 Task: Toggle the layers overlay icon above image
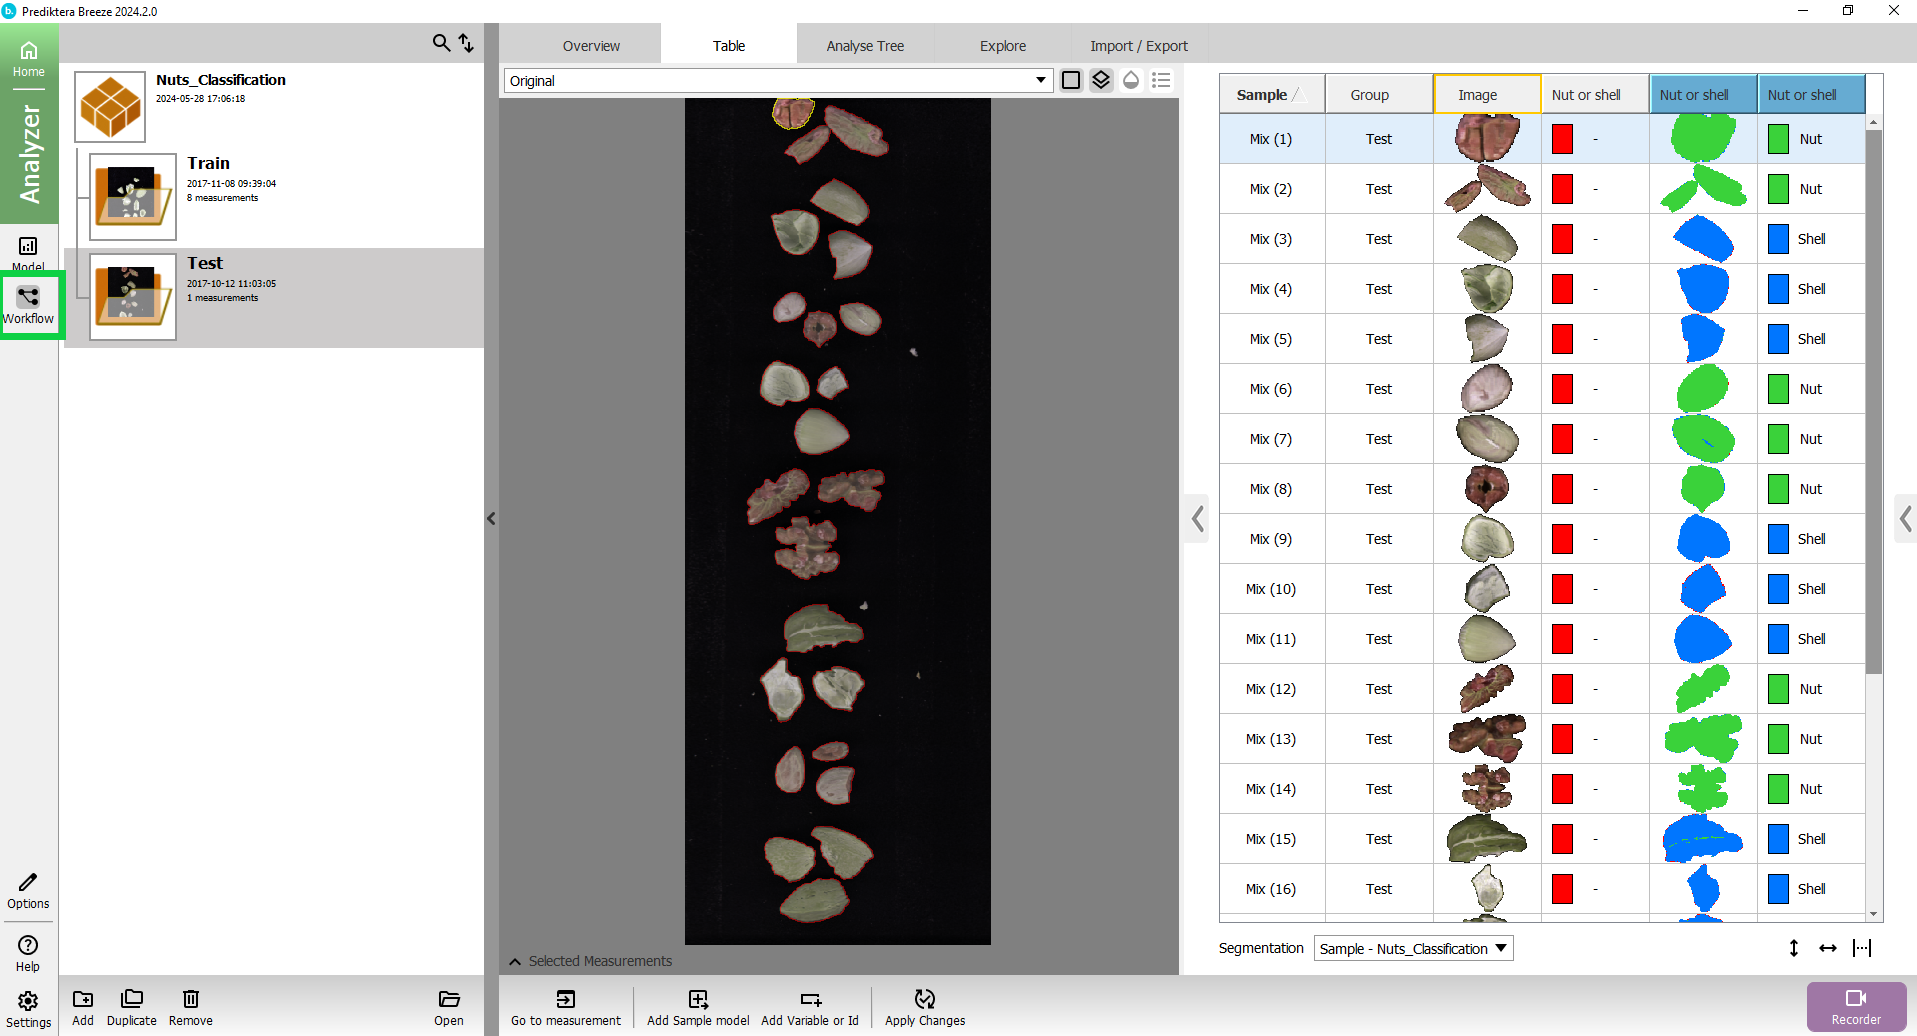(x=1101, y=80)
